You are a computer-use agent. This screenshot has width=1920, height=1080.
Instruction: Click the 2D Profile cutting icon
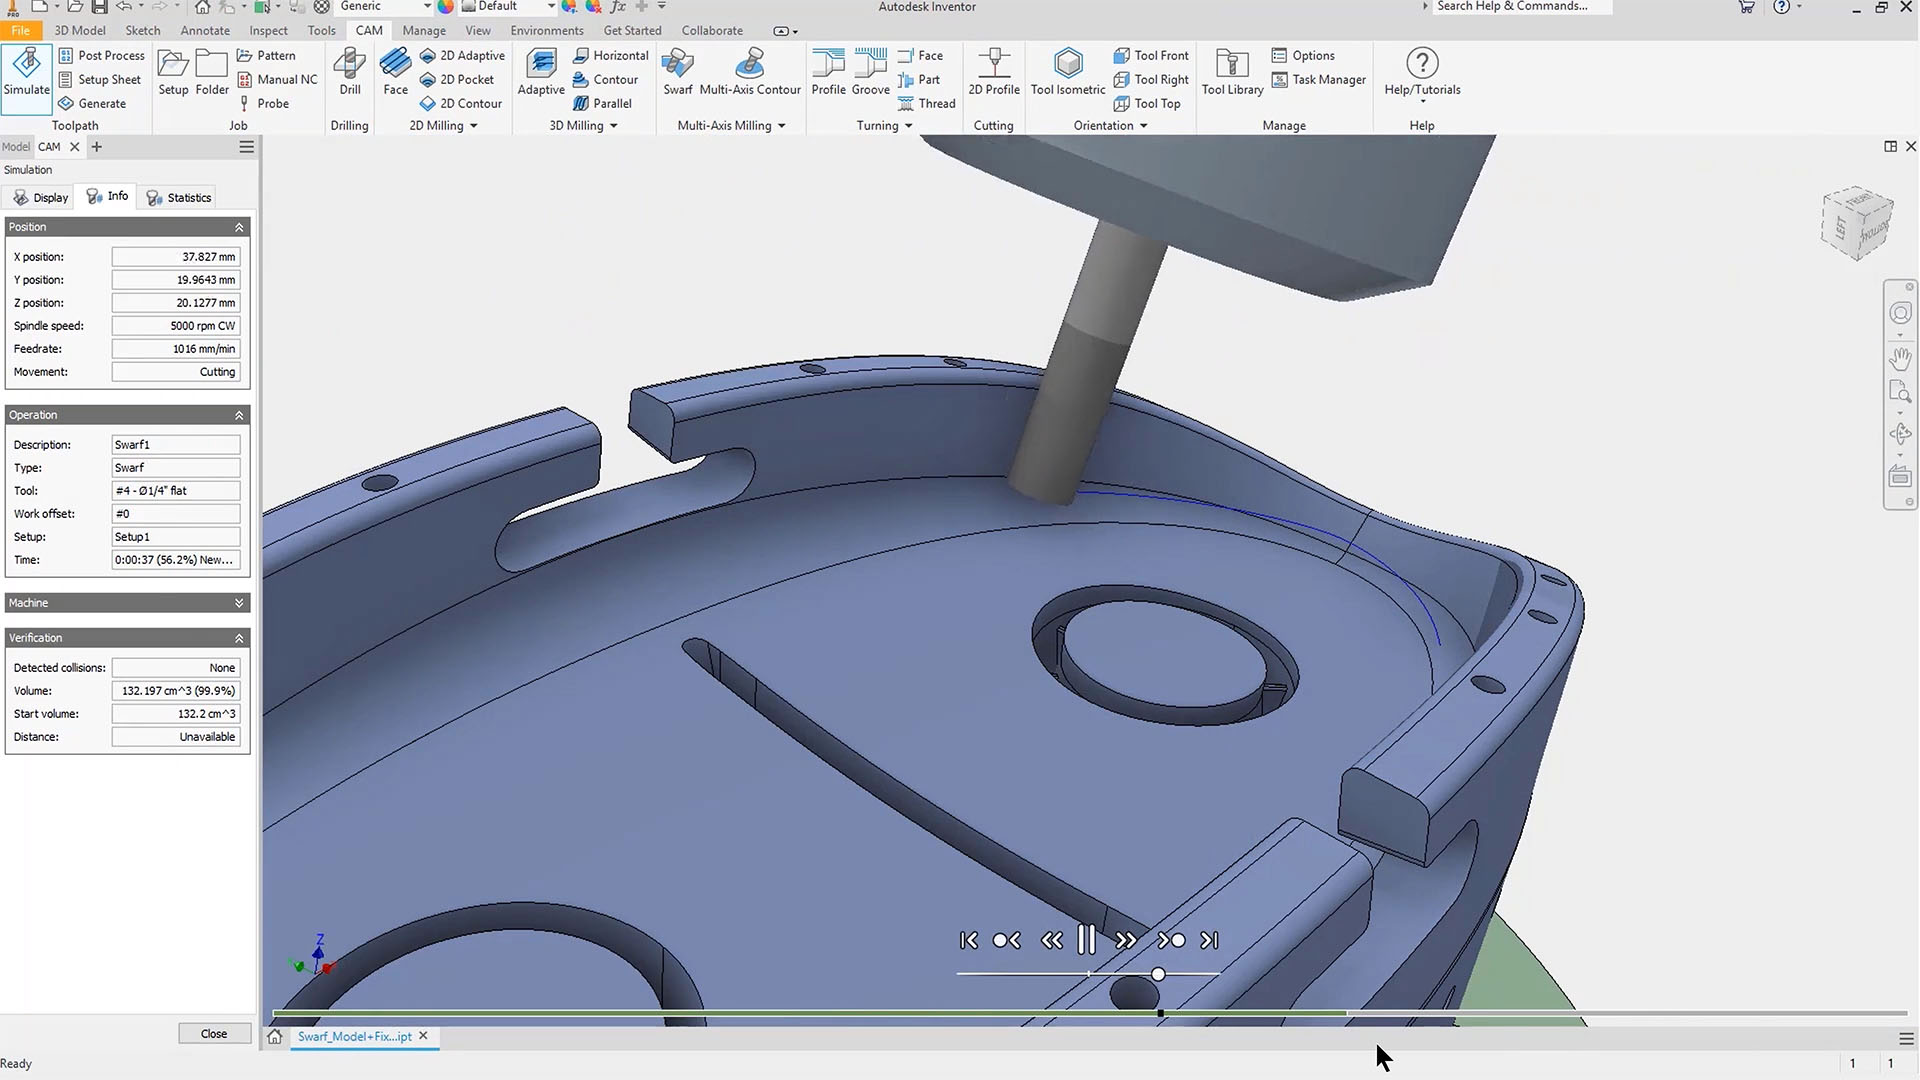(x=993, y=71)
